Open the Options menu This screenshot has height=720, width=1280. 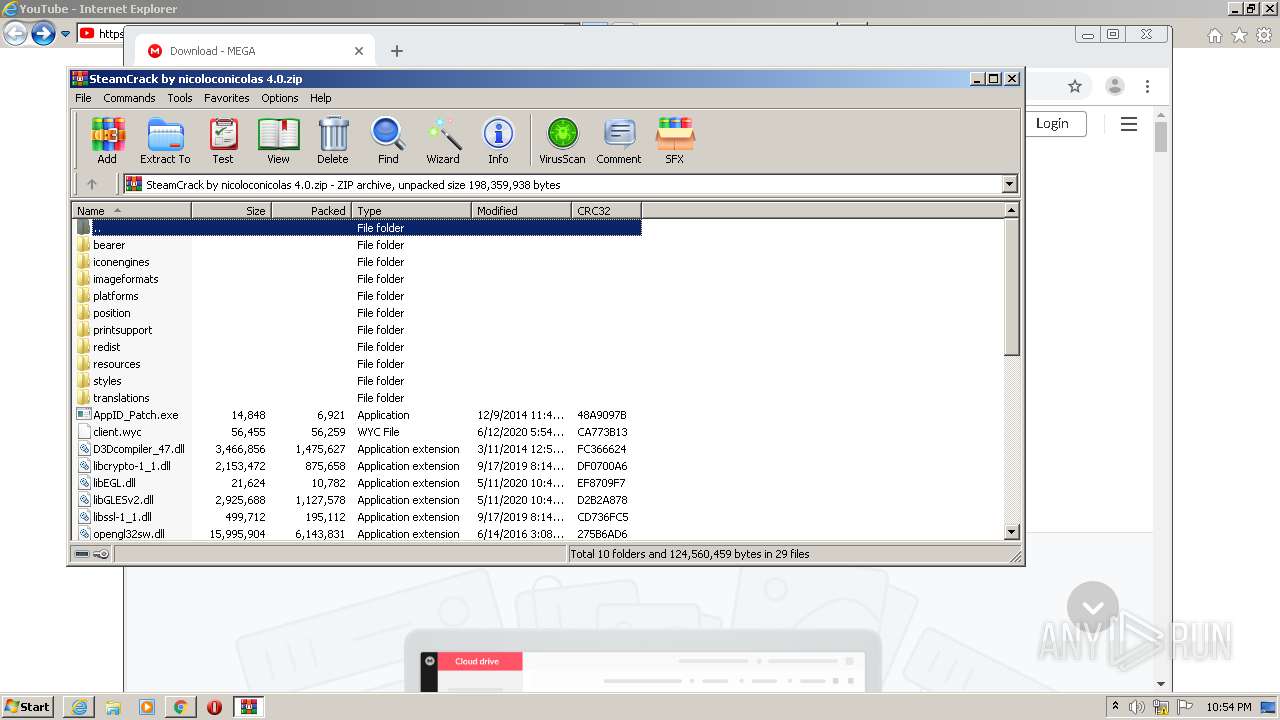tap(280, 98)
